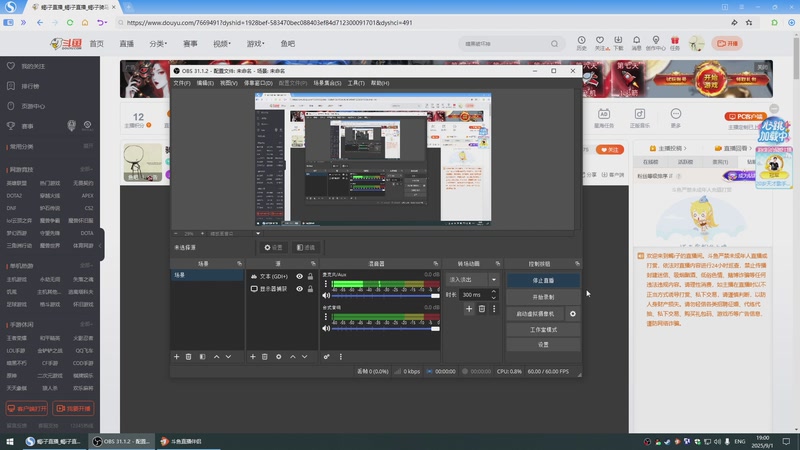Open options dots for 台式音响 channel
The height and width of the screenshot is (450, 800).
click(326, 317)
